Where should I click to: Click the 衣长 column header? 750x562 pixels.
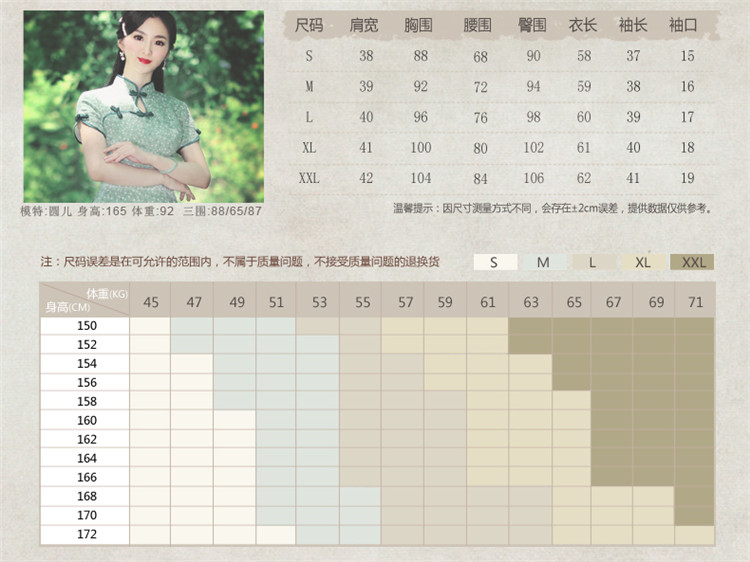(x=582, y=25)
